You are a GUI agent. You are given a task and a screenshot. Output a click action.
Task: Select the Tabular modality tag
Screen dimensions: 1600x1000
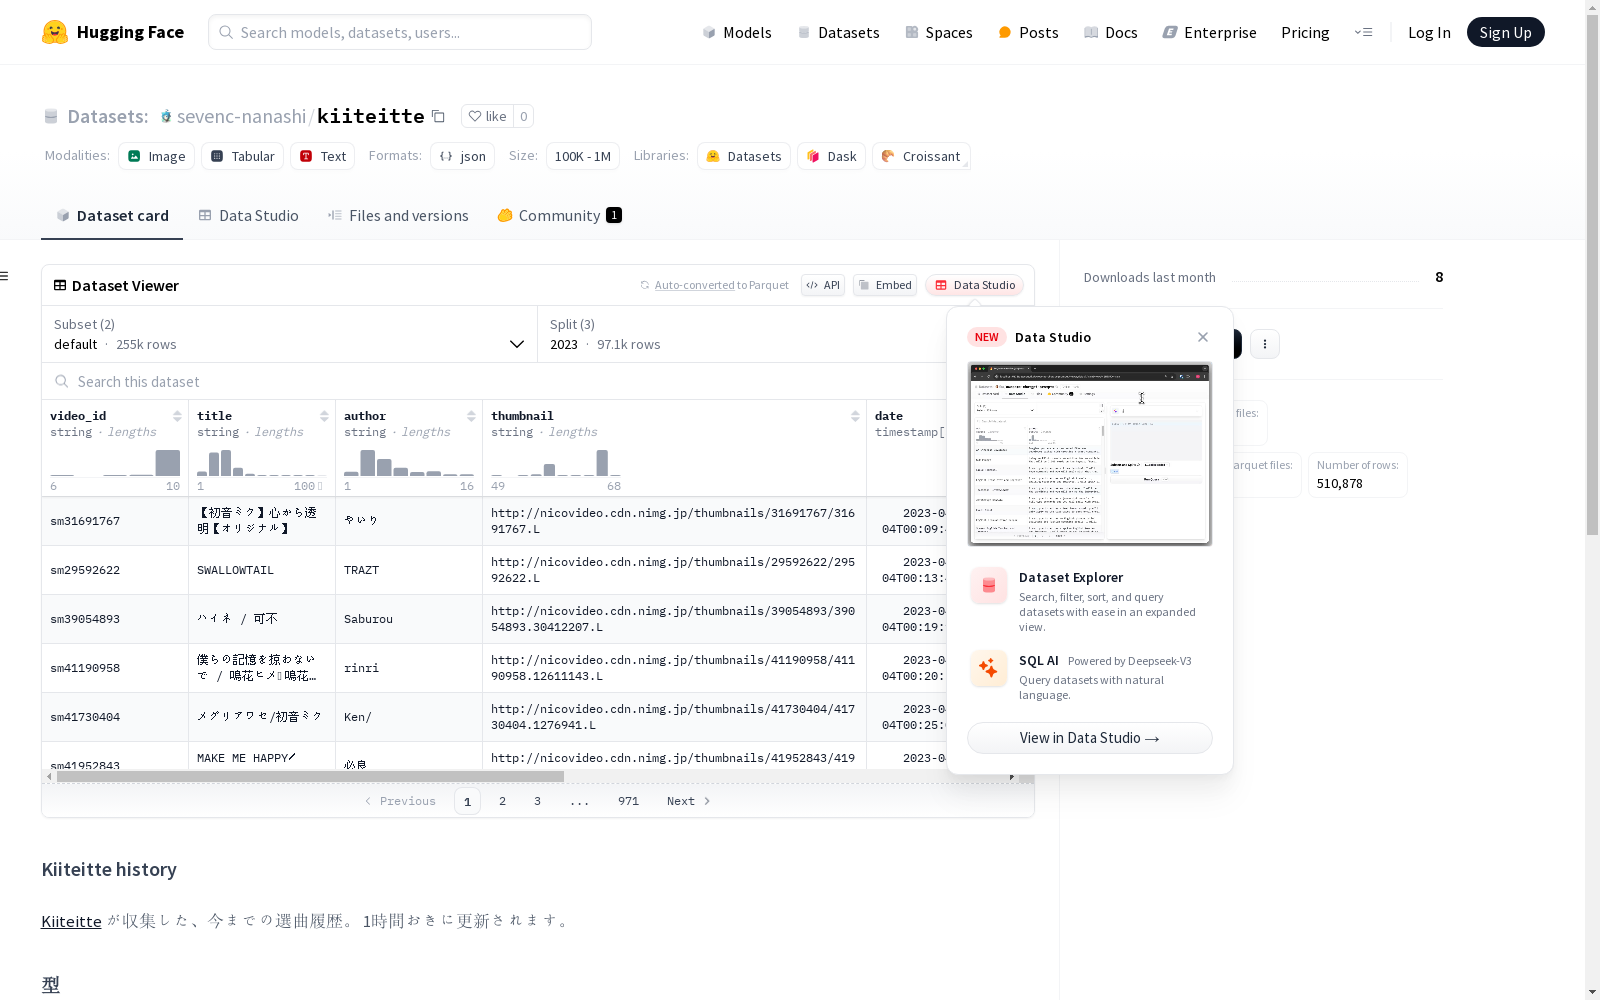tap(243, 156)
